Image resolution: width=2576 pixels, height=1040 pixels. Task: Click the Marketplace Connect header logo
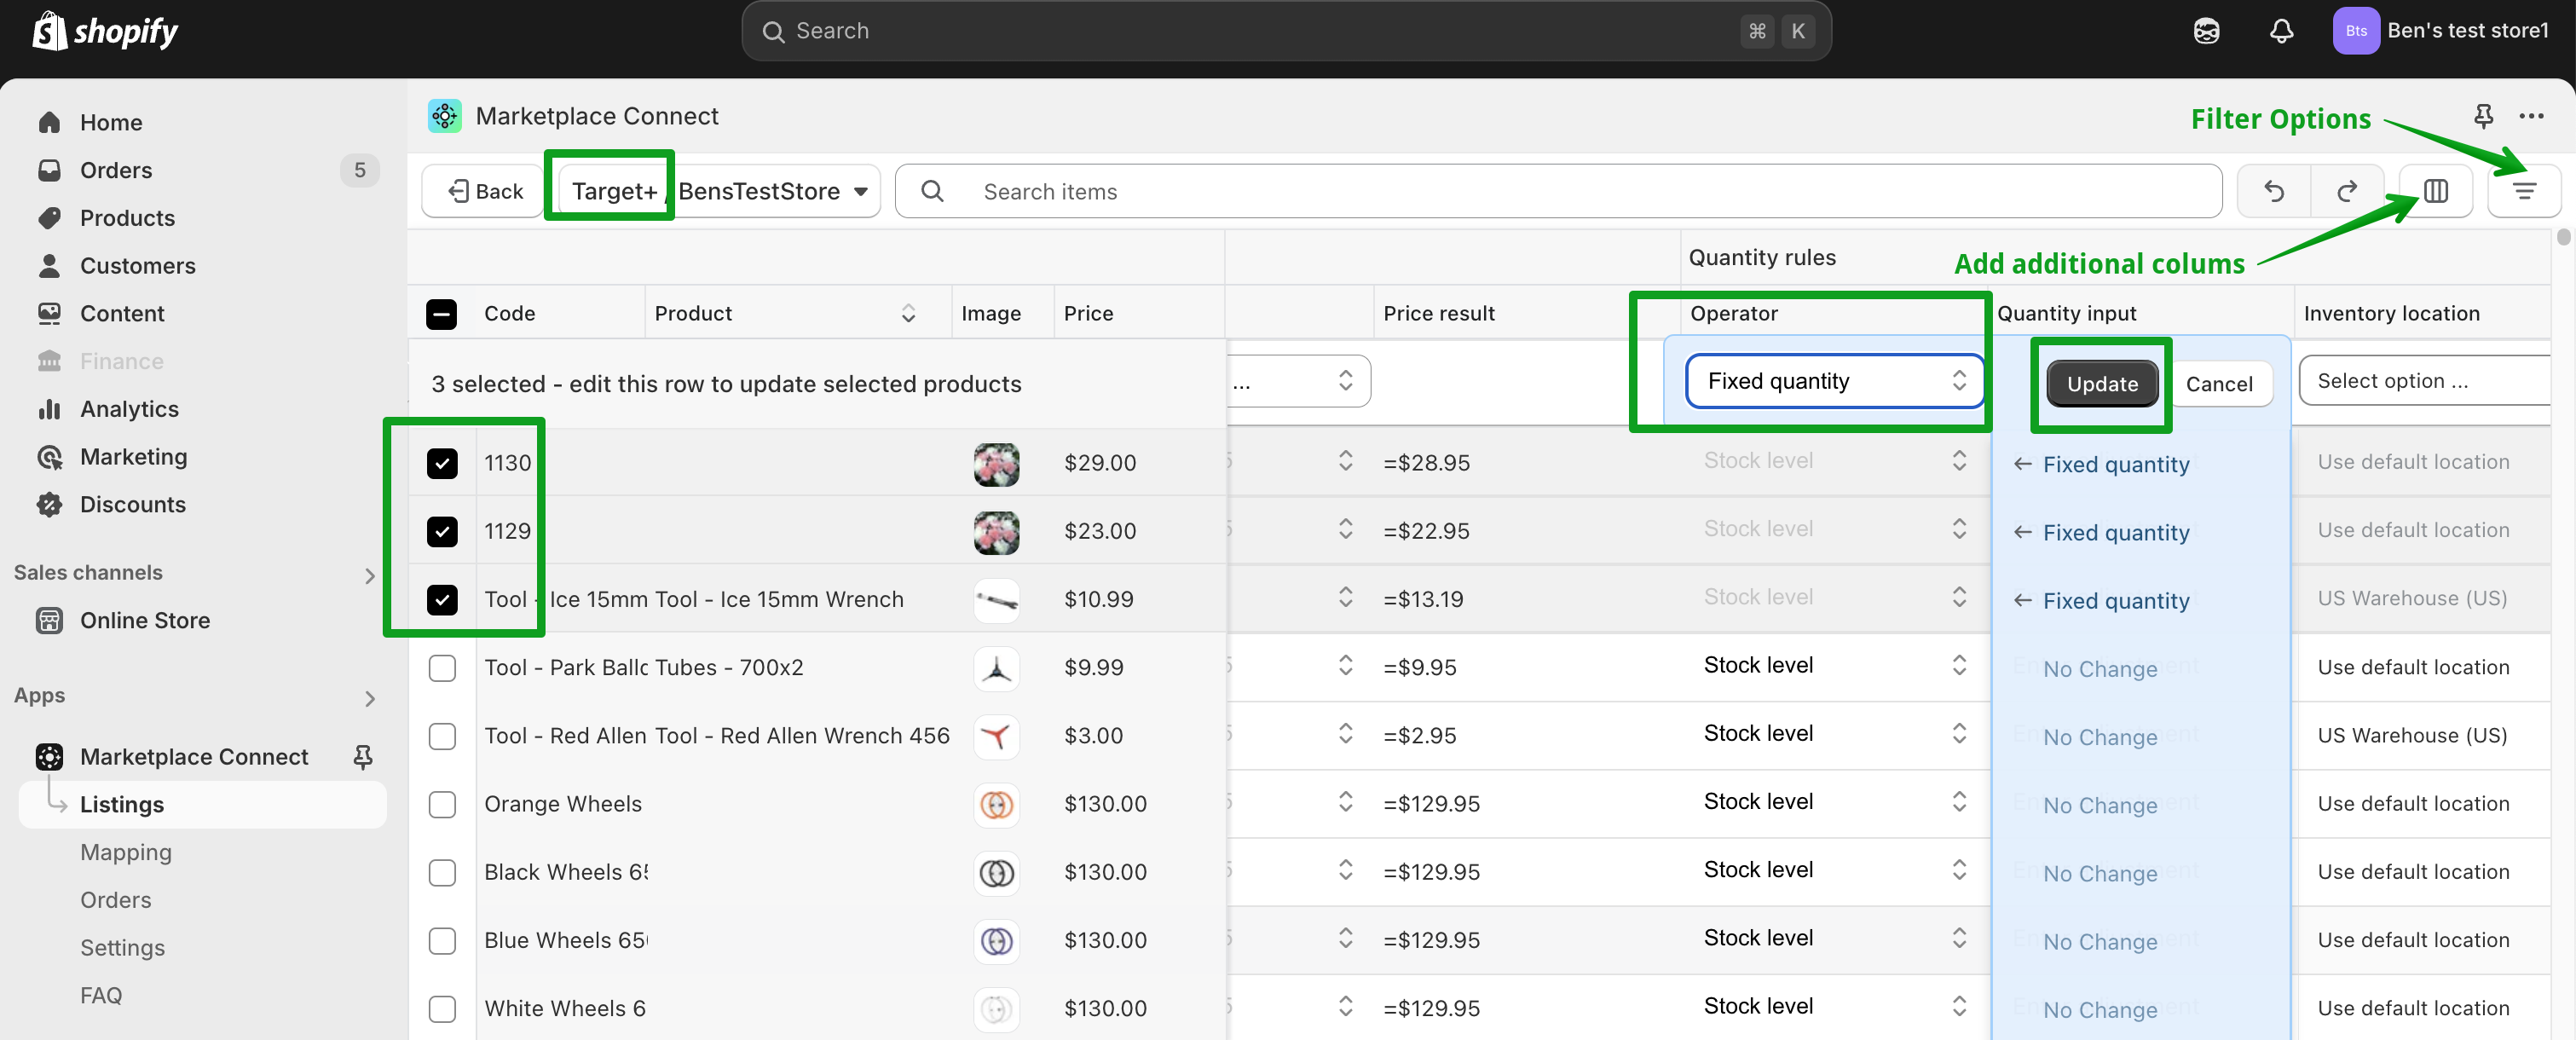click(x=444, y=116)
